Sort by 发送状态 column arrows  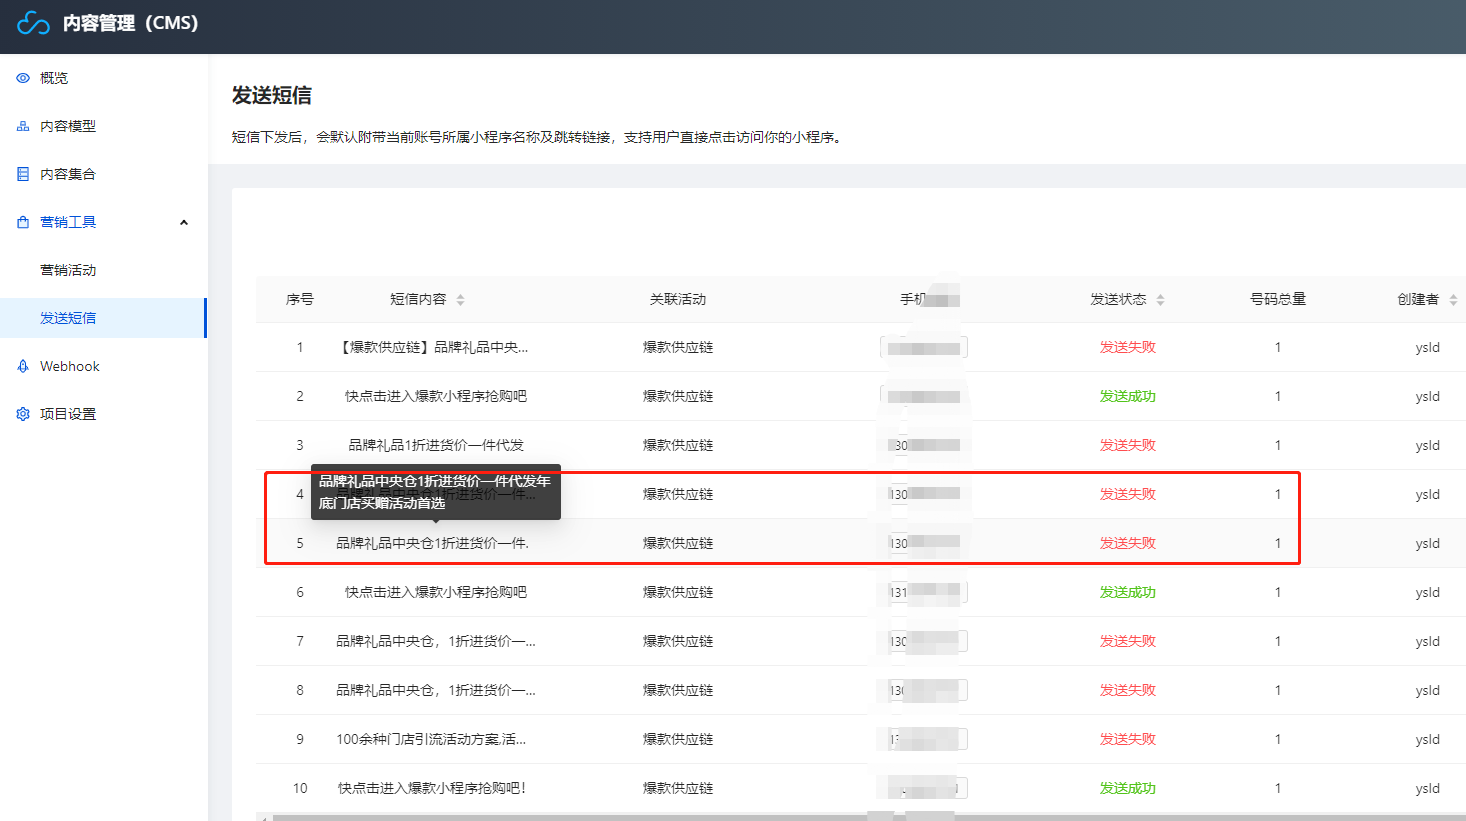[1160, 299]
